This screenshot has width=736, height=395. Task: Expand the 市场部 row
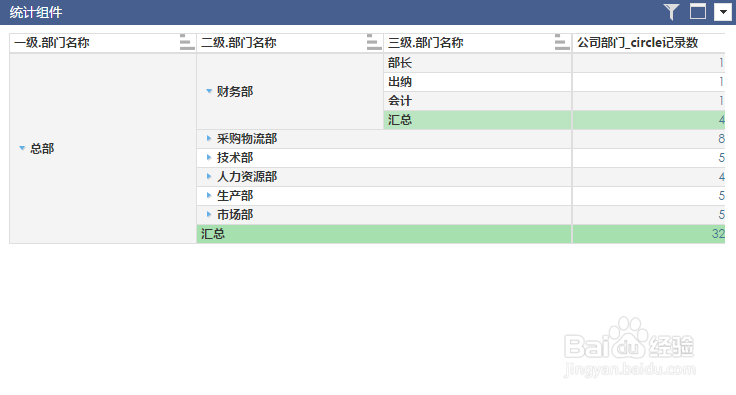(209, 214)
